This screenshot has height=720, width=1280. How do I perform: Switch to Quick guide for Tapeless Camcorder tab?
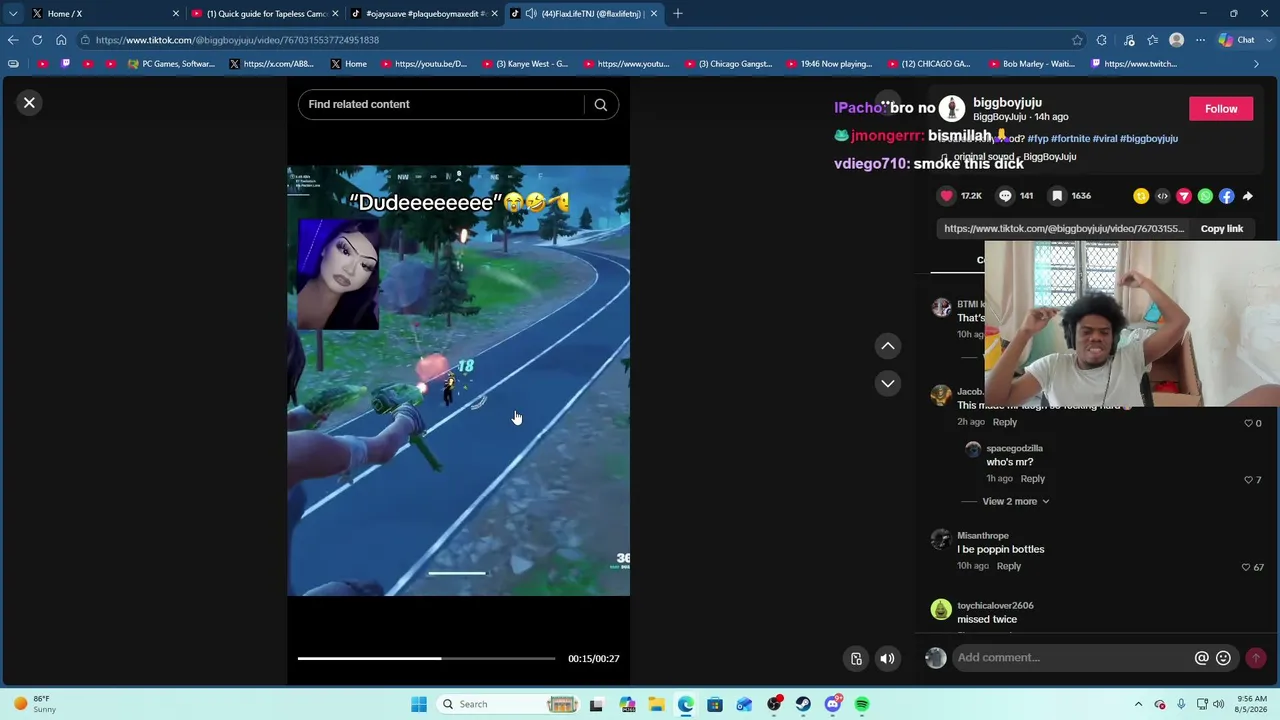click(265, 14)
